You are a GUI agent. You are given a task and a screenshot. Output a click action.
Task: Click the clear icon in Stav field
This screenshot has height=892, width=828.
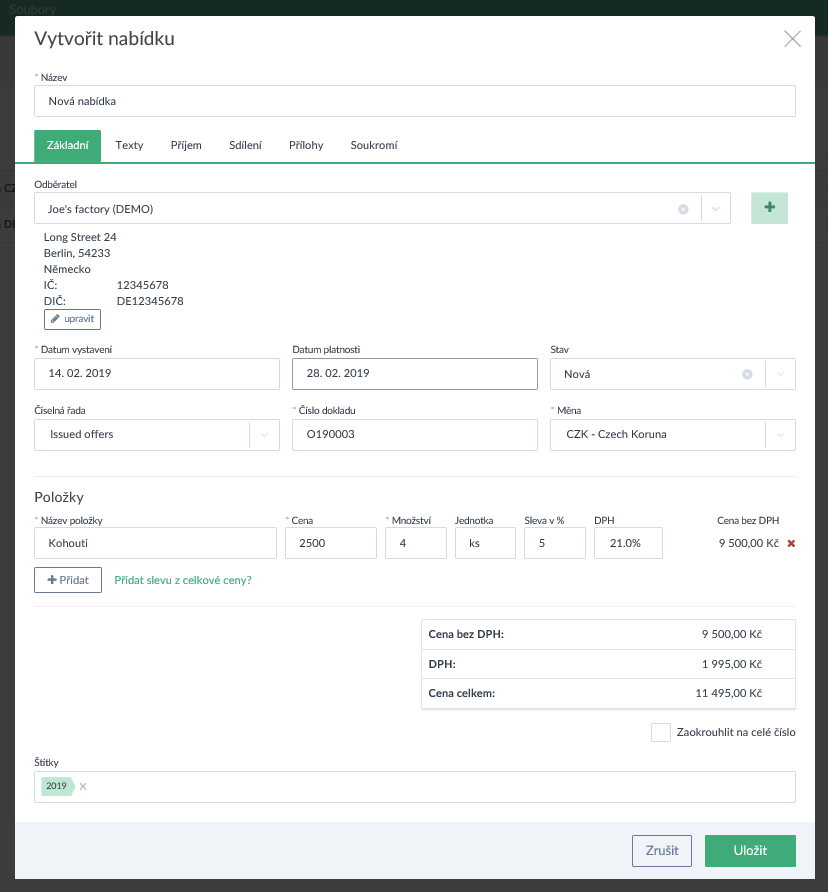(747, 374)
